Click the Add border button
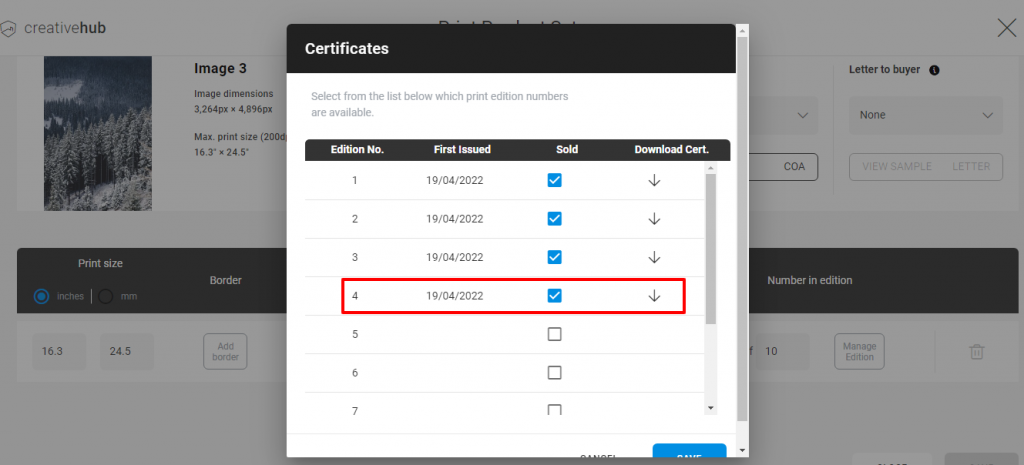This screenshot has height=465, width=1024. (x=225, y=351)
